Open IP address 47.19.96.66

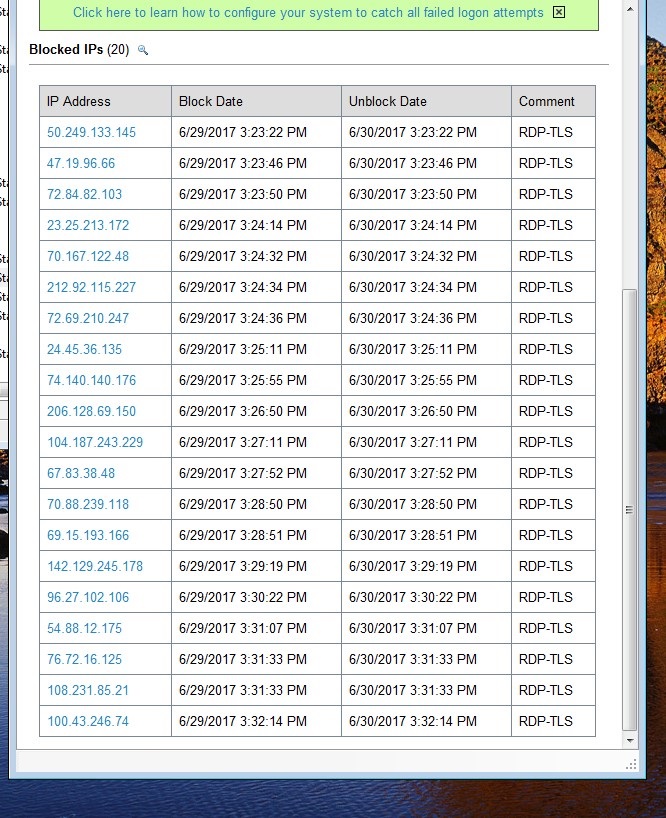click(x=81, y=163)
